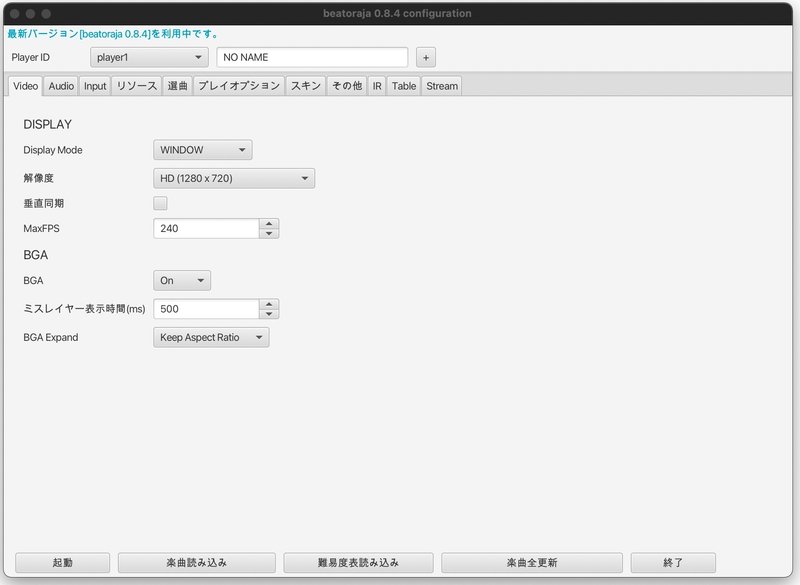Click the Display Mode label
Screen dimensions: 800x585
(x=53, y=150)
